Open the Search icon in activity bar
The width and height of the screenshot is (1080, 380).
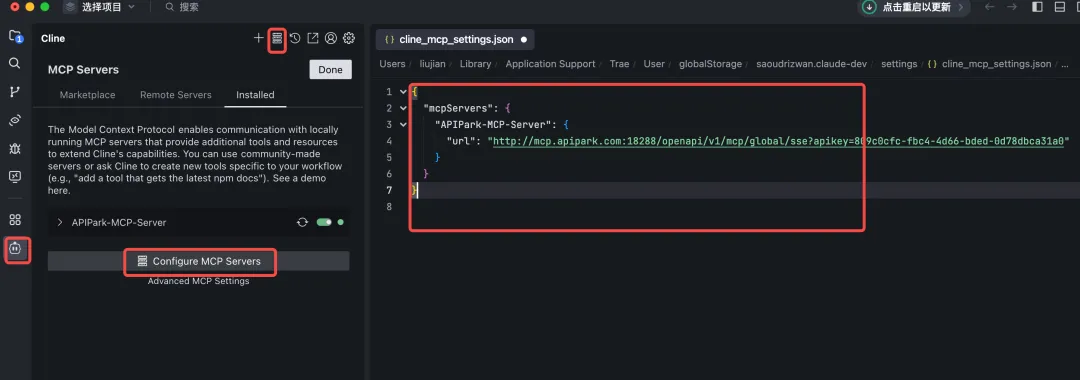pyautogui.click(x=14, y=63)
